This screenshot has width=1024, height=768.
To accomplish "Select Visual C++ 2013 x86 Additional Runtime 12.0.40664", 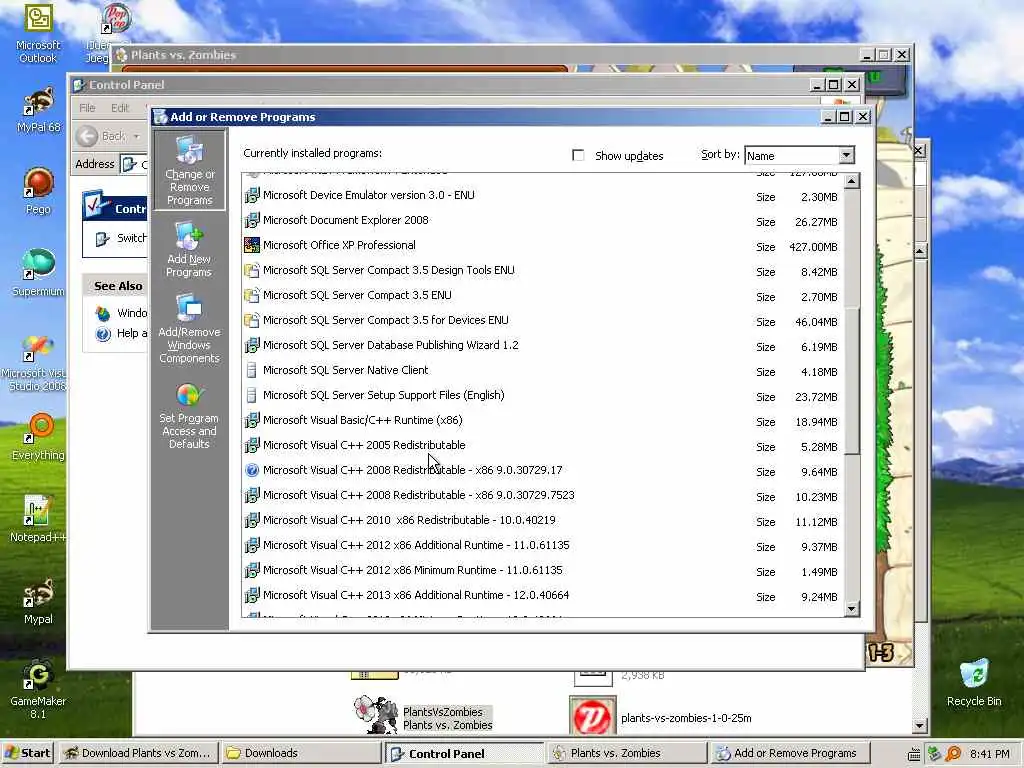I will point(542,595).
